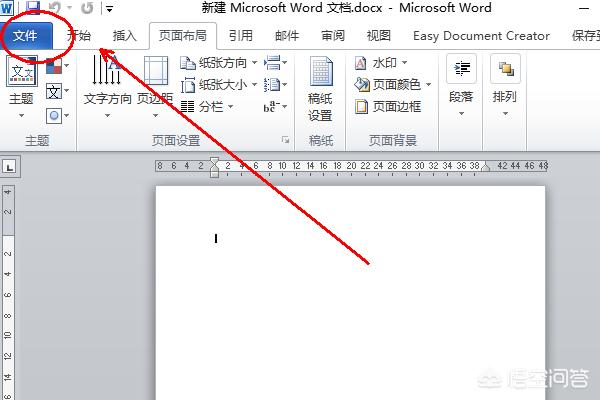The image size is (600, 400).
Task: Open 排列 arrange group button
Action: pos(505,86)
